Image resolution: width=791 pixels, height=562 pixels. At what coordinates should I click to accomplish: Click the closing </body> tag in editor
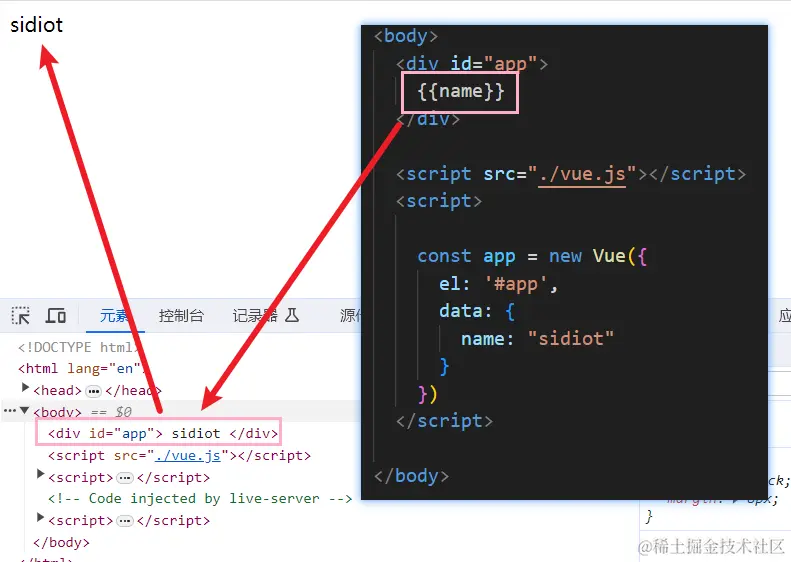click(411, 476)
